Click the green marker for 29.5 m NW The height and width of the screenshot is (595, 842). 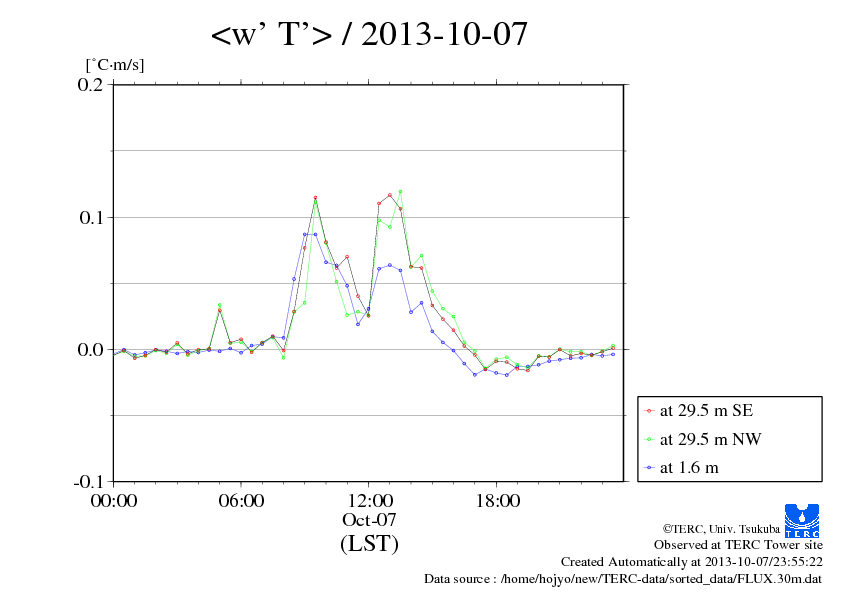[x=649, y=438]
